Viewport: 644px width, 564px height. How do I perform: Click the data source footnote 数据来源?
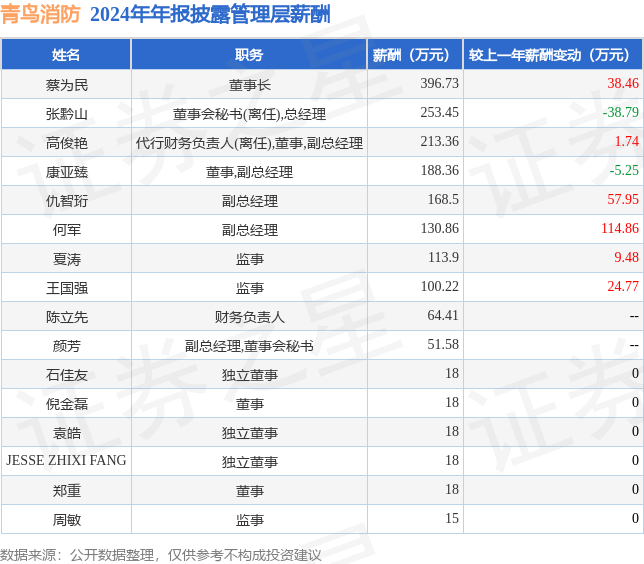[x=161, y=555]
